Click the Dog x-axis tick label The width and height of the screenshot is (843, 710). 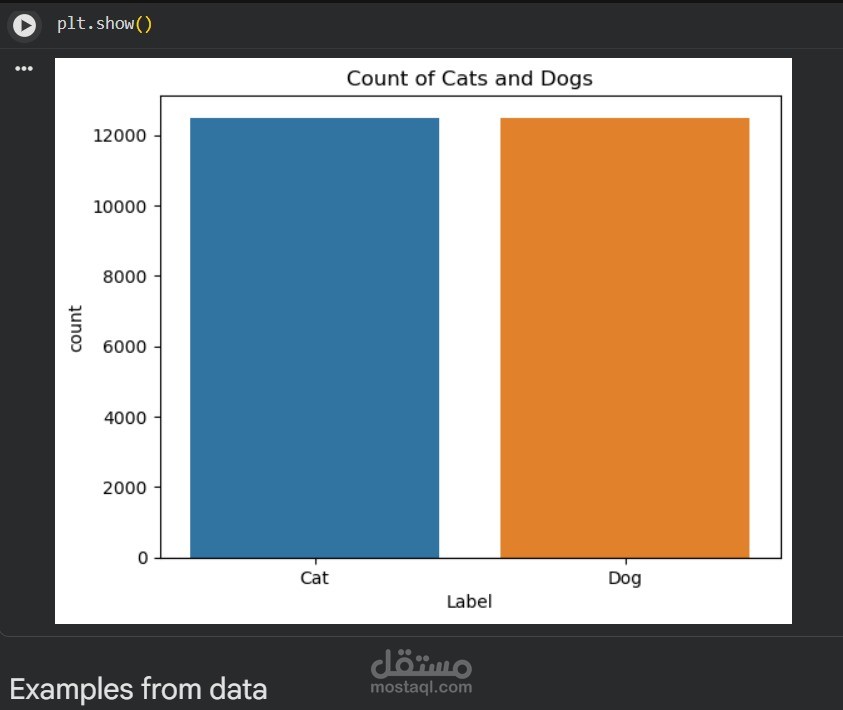tap(624, 578)
